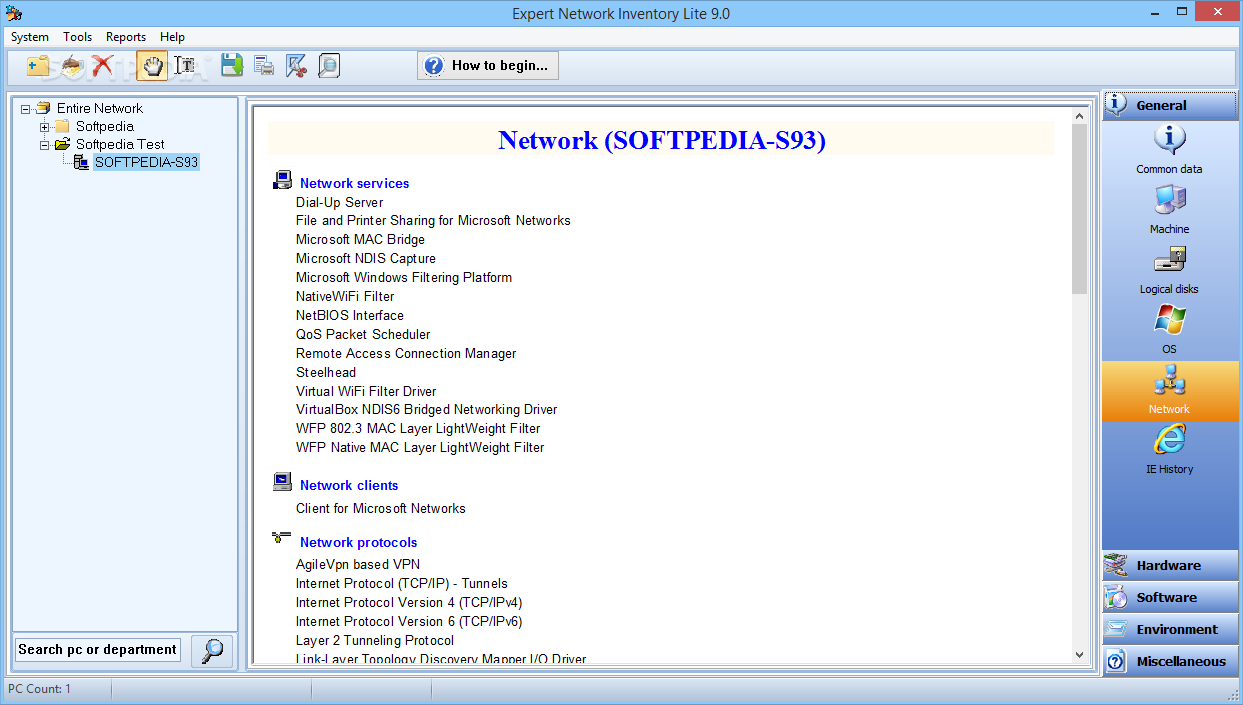Click the AgileVpn based VPN entry
The height and width of the screenshot is (705, 1243).
tap(358, 564)
